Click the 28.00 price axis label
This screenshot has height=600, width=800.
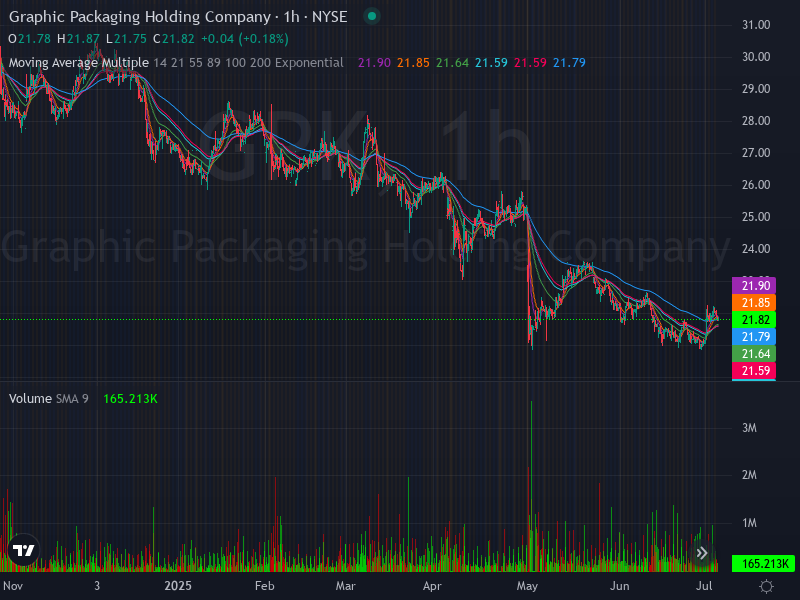tap(756, 121)
